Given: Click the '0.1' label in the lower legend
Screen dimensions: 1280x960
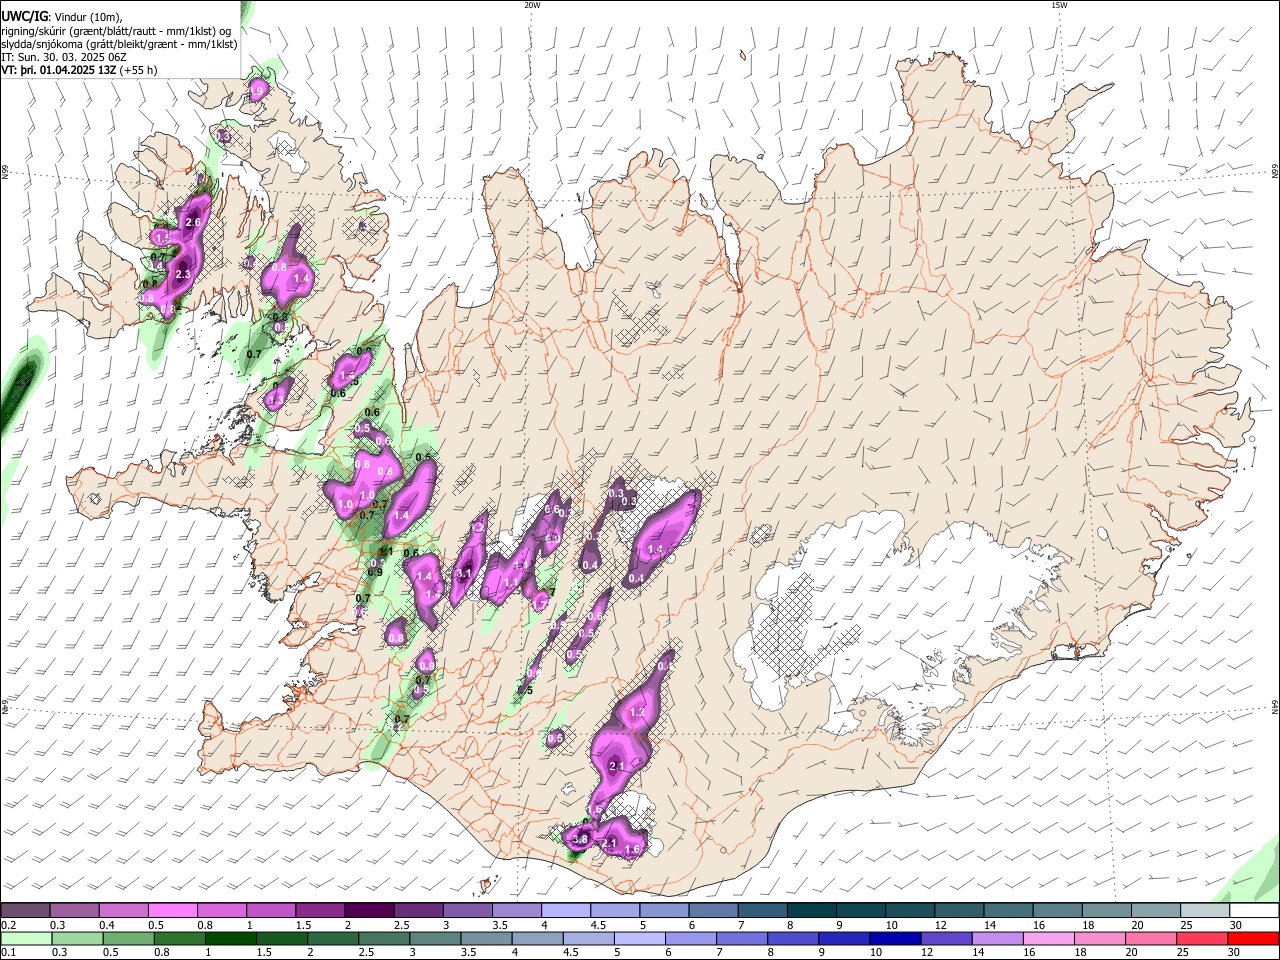Looking at the screenshot, I should click(8, 953).
